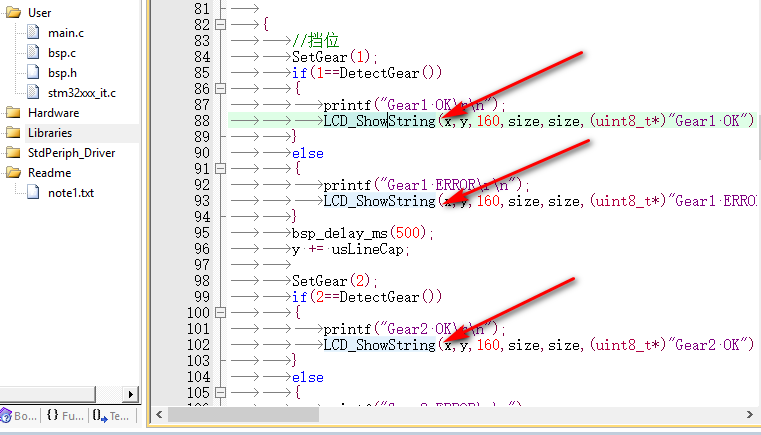This screenshot has width=761, height=435.
Task: Click LCD_ShowString on line 102
Action: 380,345
